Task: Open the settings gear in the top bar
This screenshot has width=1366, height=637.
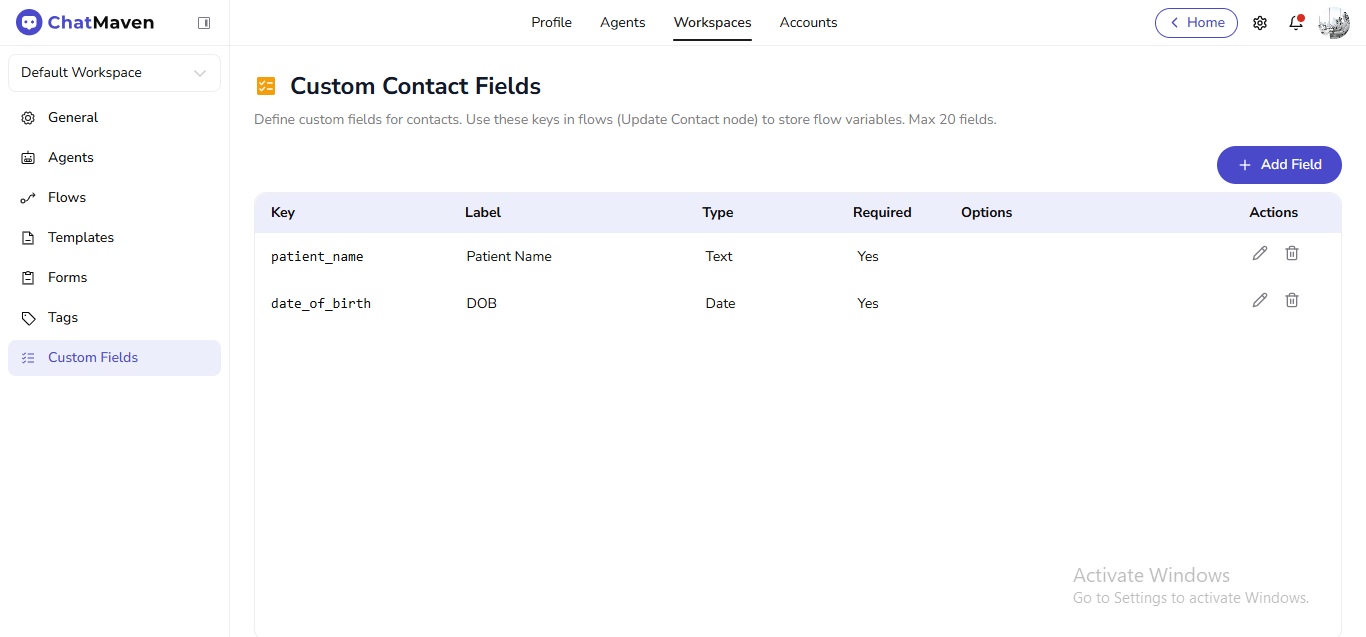Action: point(1260,22)
